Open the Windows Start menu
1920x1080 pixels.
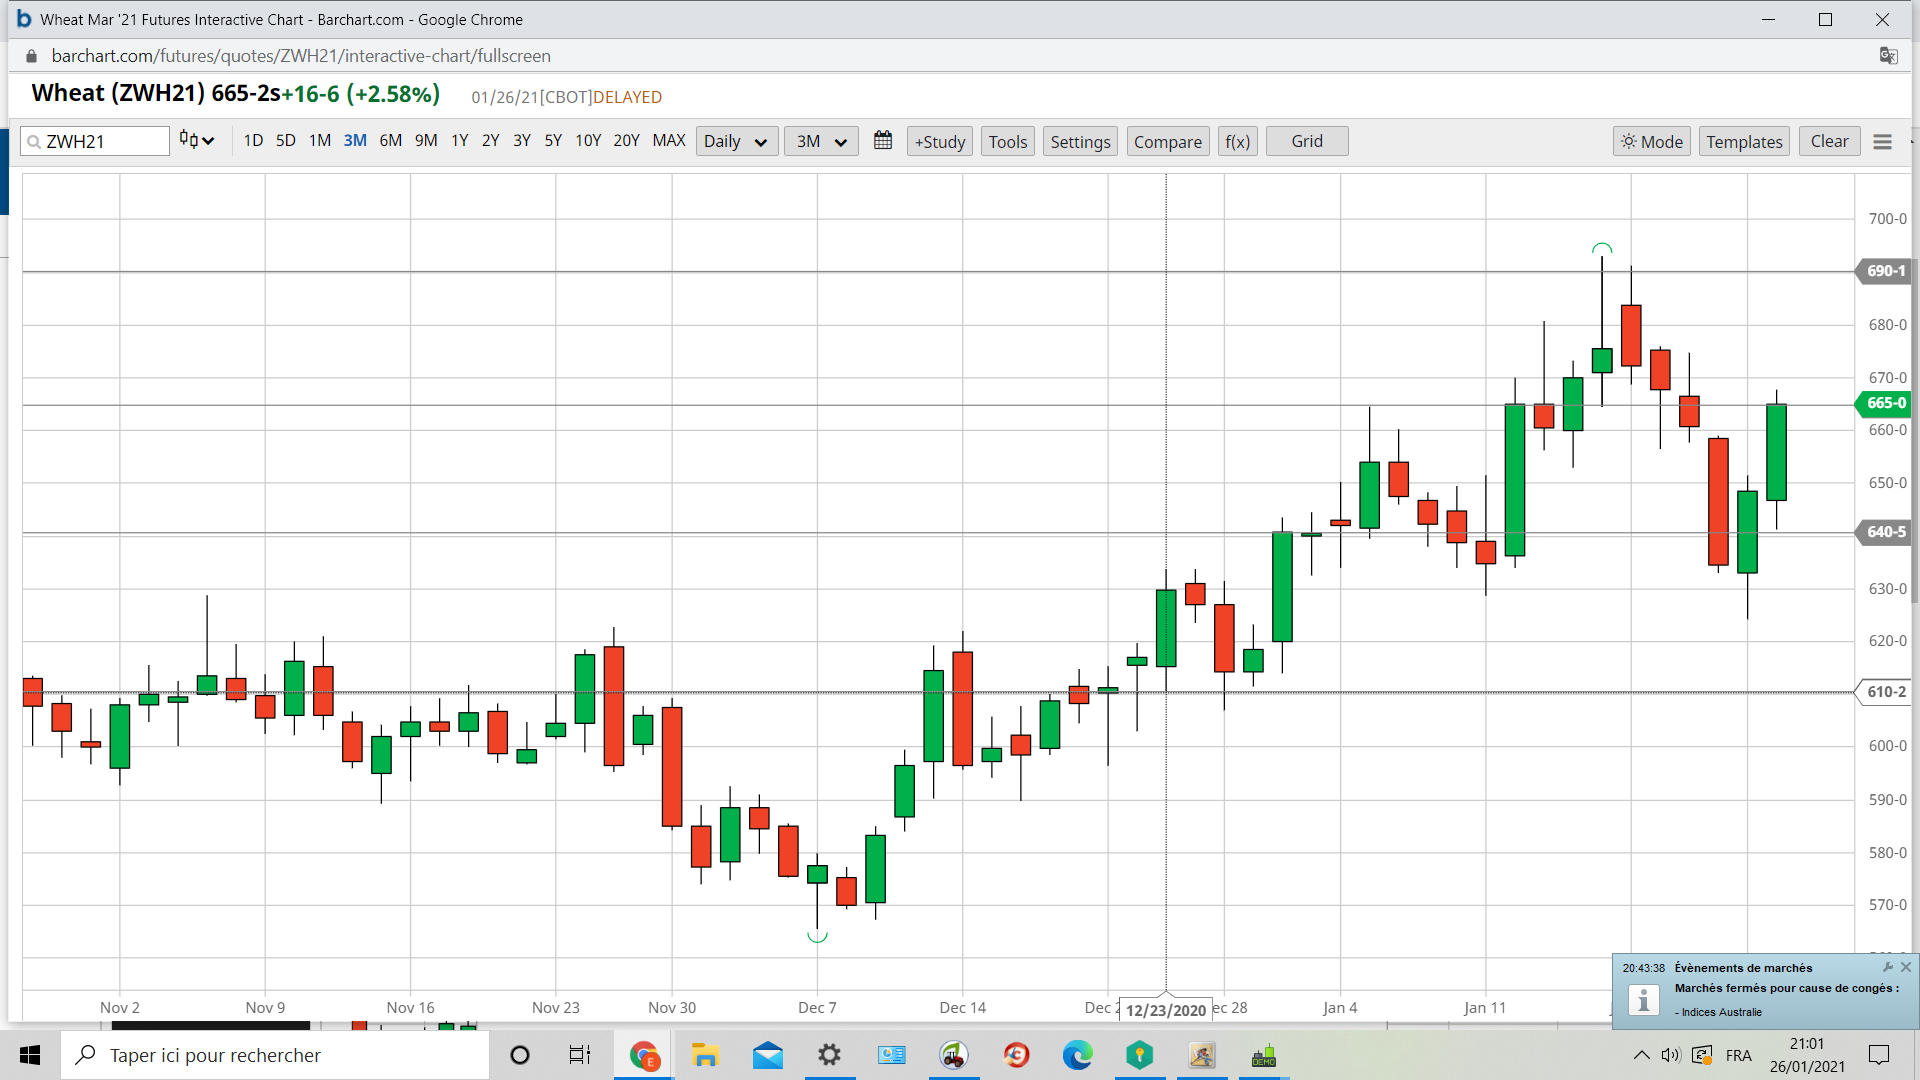(30, 1055)
